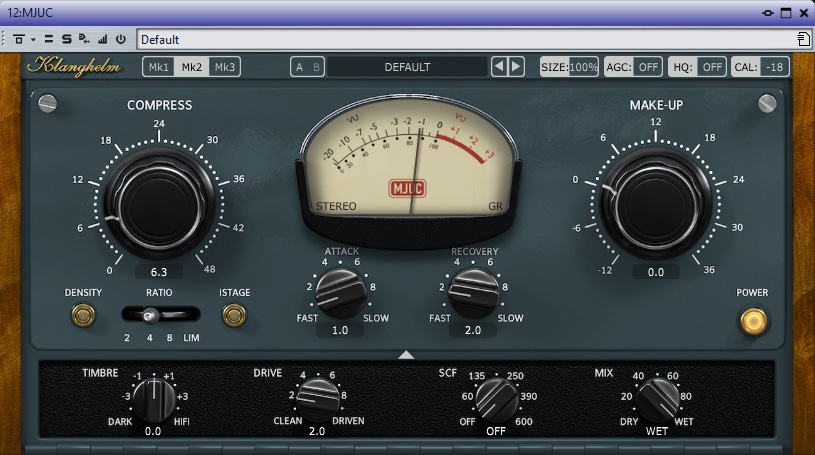Toggle the HQ OFF switch
Viewport: 815px width, 455px height.
click(x=697, y=67)
